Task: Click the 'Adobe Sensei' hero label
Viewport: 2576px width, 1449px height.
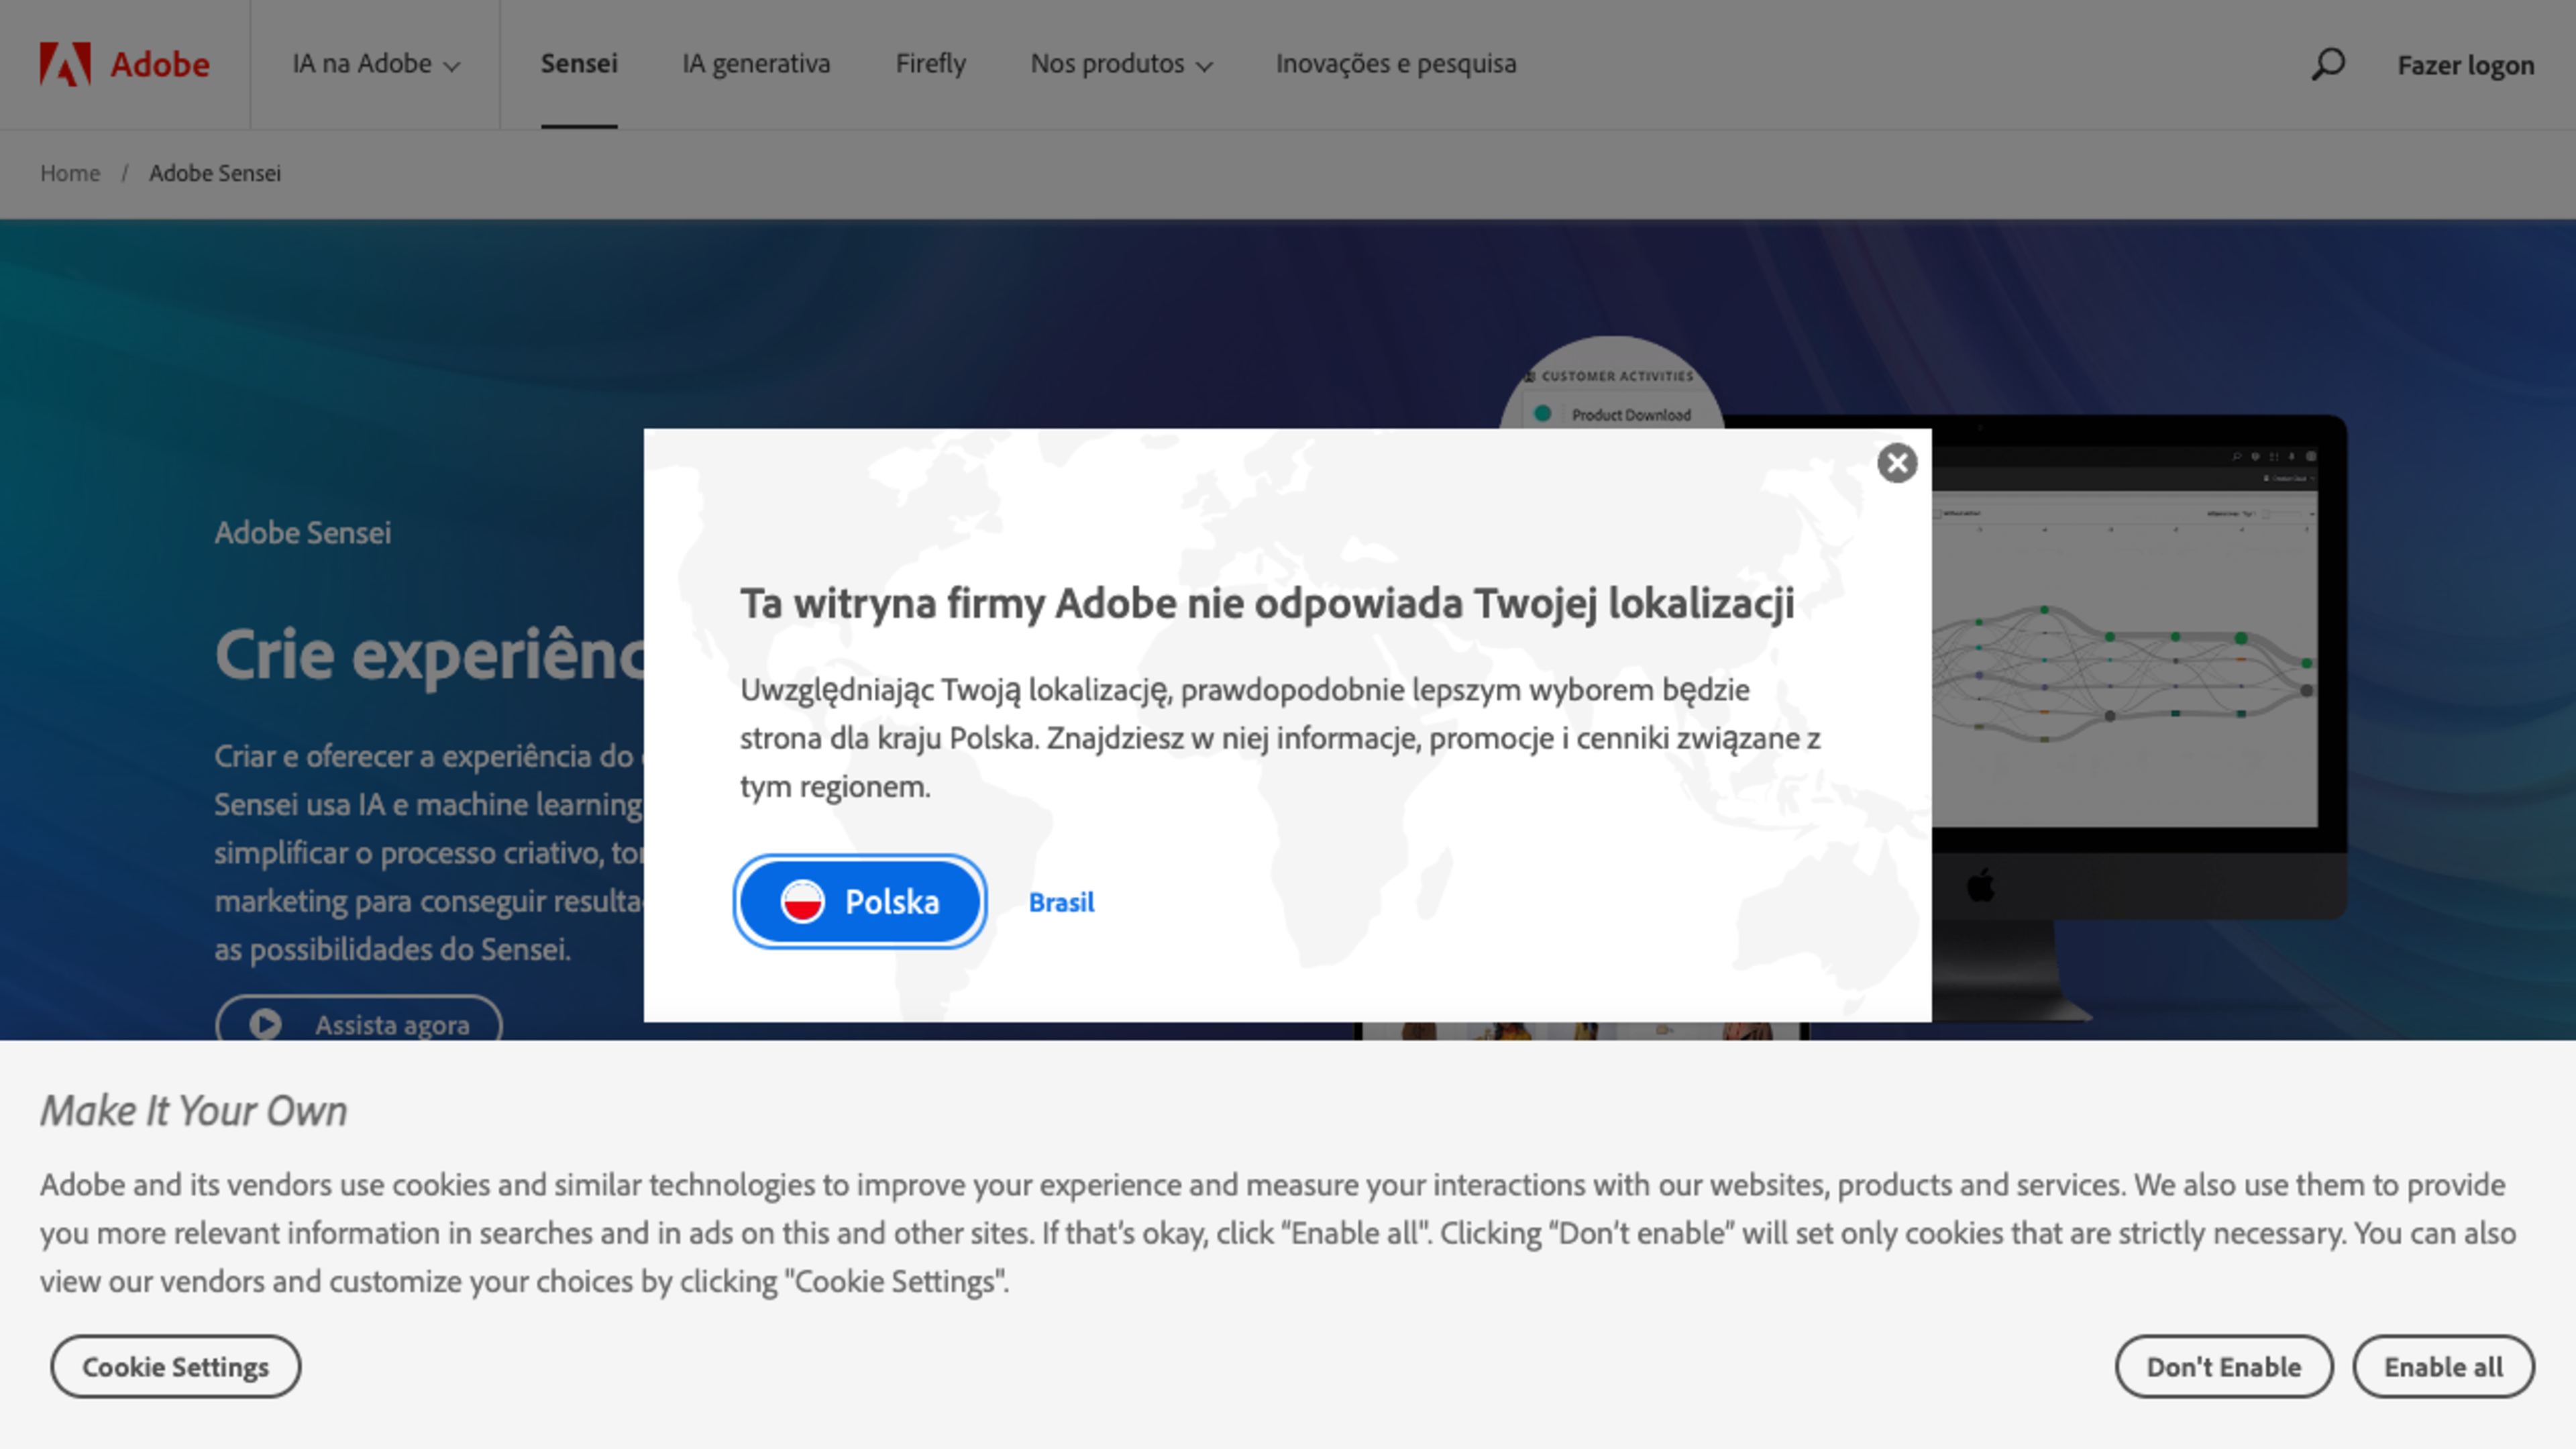Action: [x=302, y=532]
